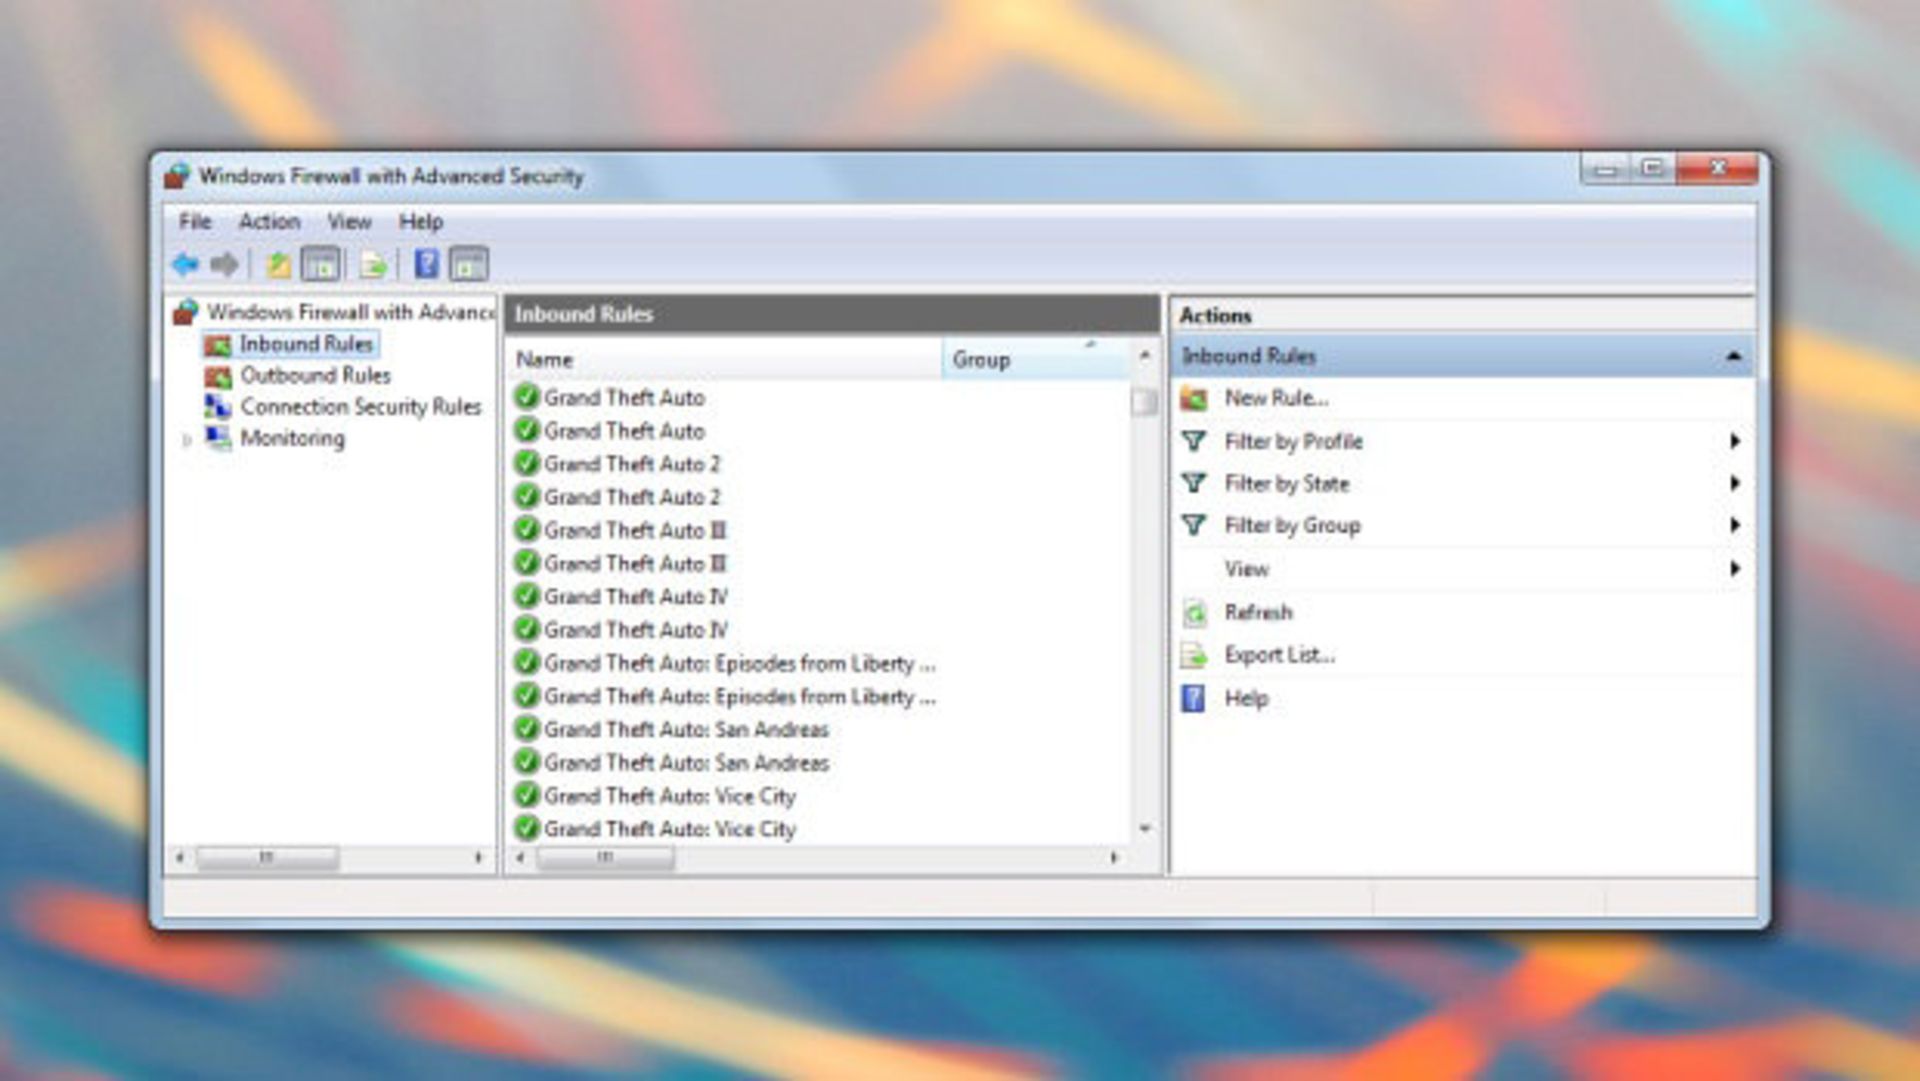The width and height of the screenshot is (1920, 1081).
Task: Click the Refresh icon in Actions pane
Action: click(x=1194, y=612)
